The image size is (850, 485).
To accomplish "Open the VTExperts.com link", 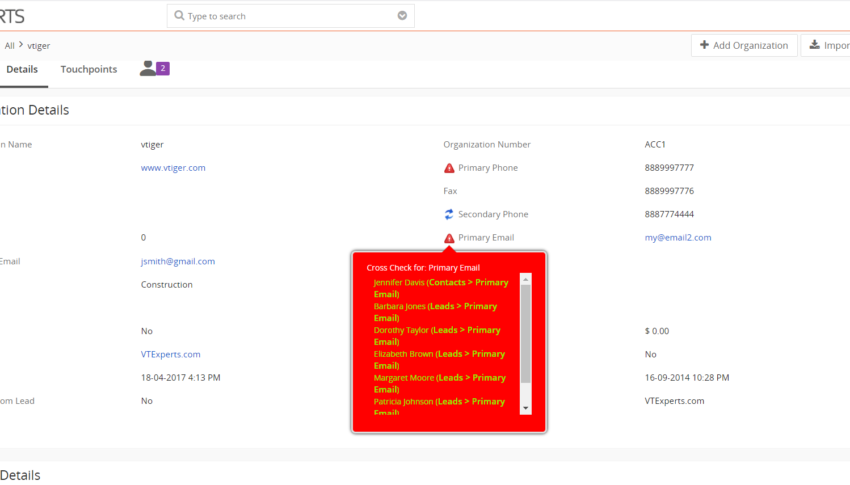I will tap(170, 354).
